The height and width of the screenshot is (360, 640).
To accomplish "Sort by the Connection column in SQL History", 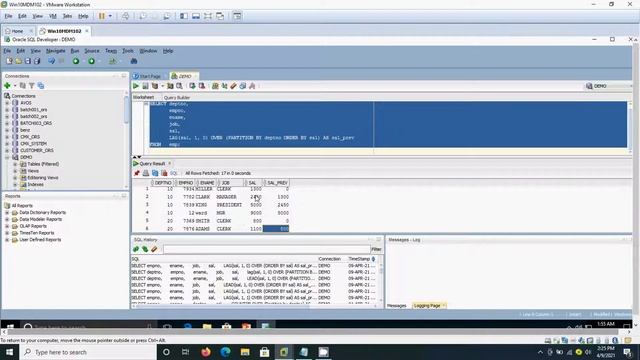I will (329, 259).
